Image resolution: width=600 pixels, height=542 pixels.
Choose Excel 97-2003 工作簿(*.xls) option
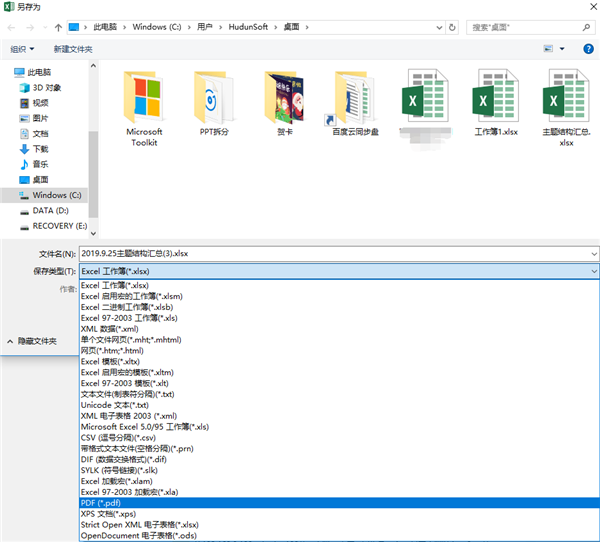339,318
